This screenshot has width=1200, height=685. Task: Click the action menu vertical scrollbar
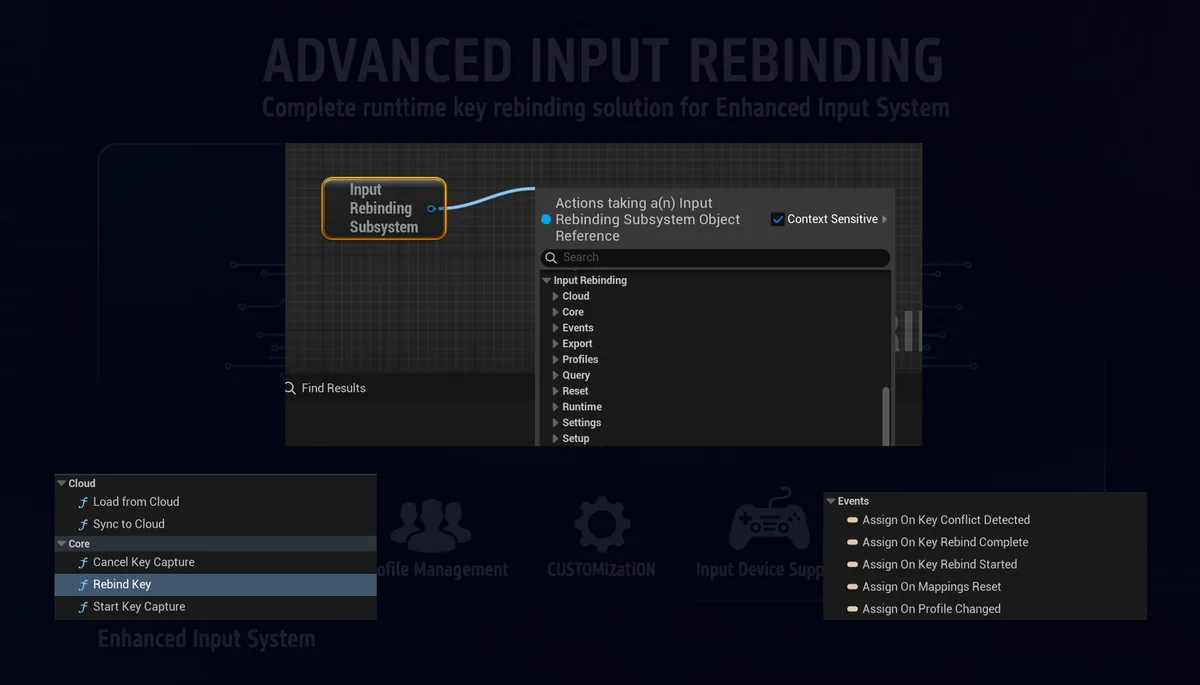[x=885, y=415]
